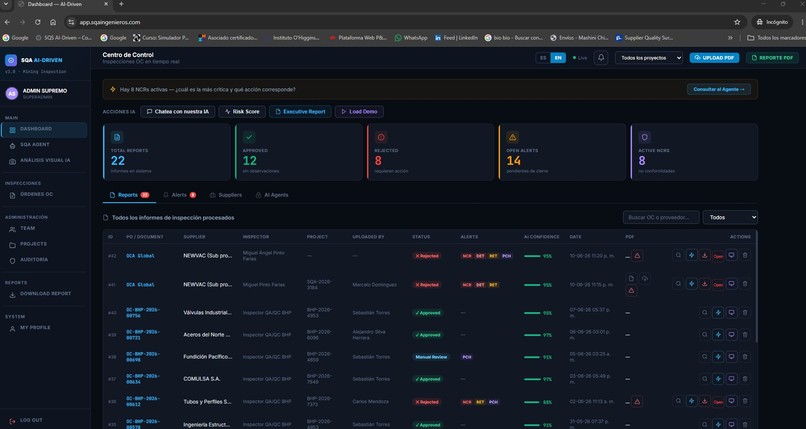This screenshot has height=429, width=806.
Task: Generate the Executive Report
Action: (x=300, y=111)
